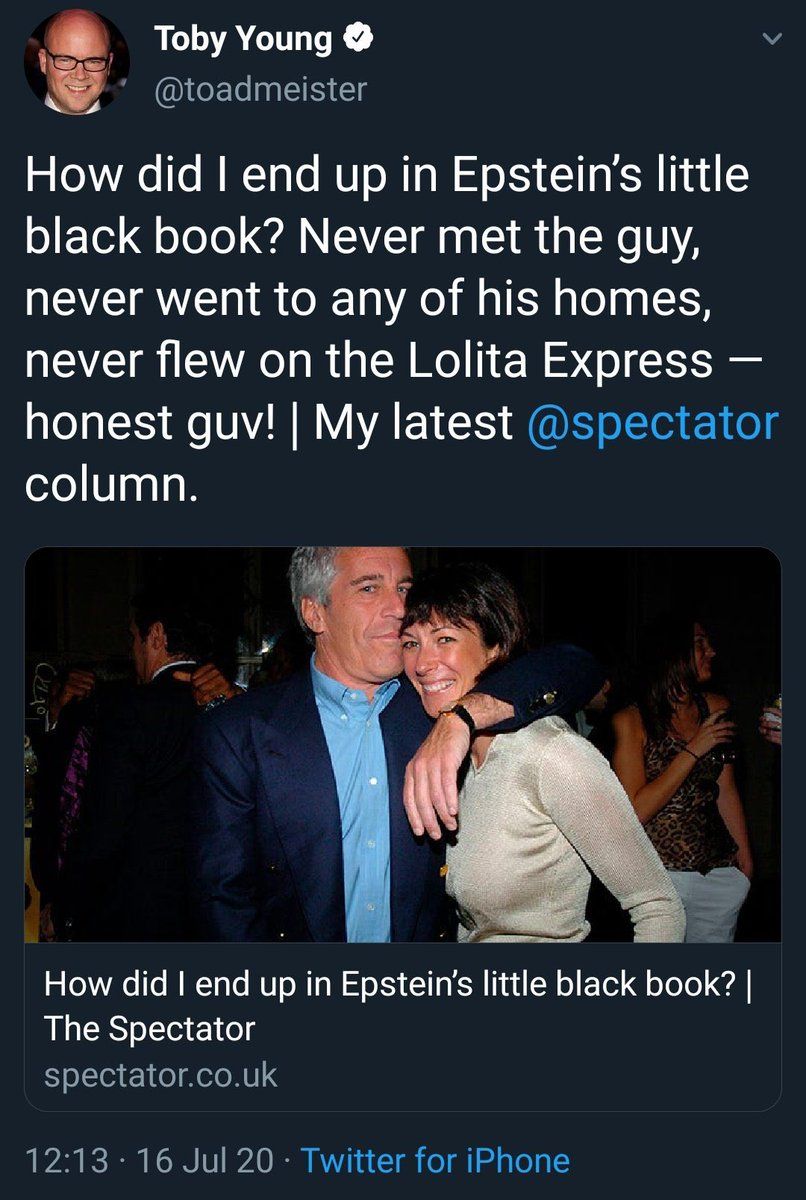Click the Toby Young profile avatar
This screenshot has height=1200, width=806.
[77, 61]
